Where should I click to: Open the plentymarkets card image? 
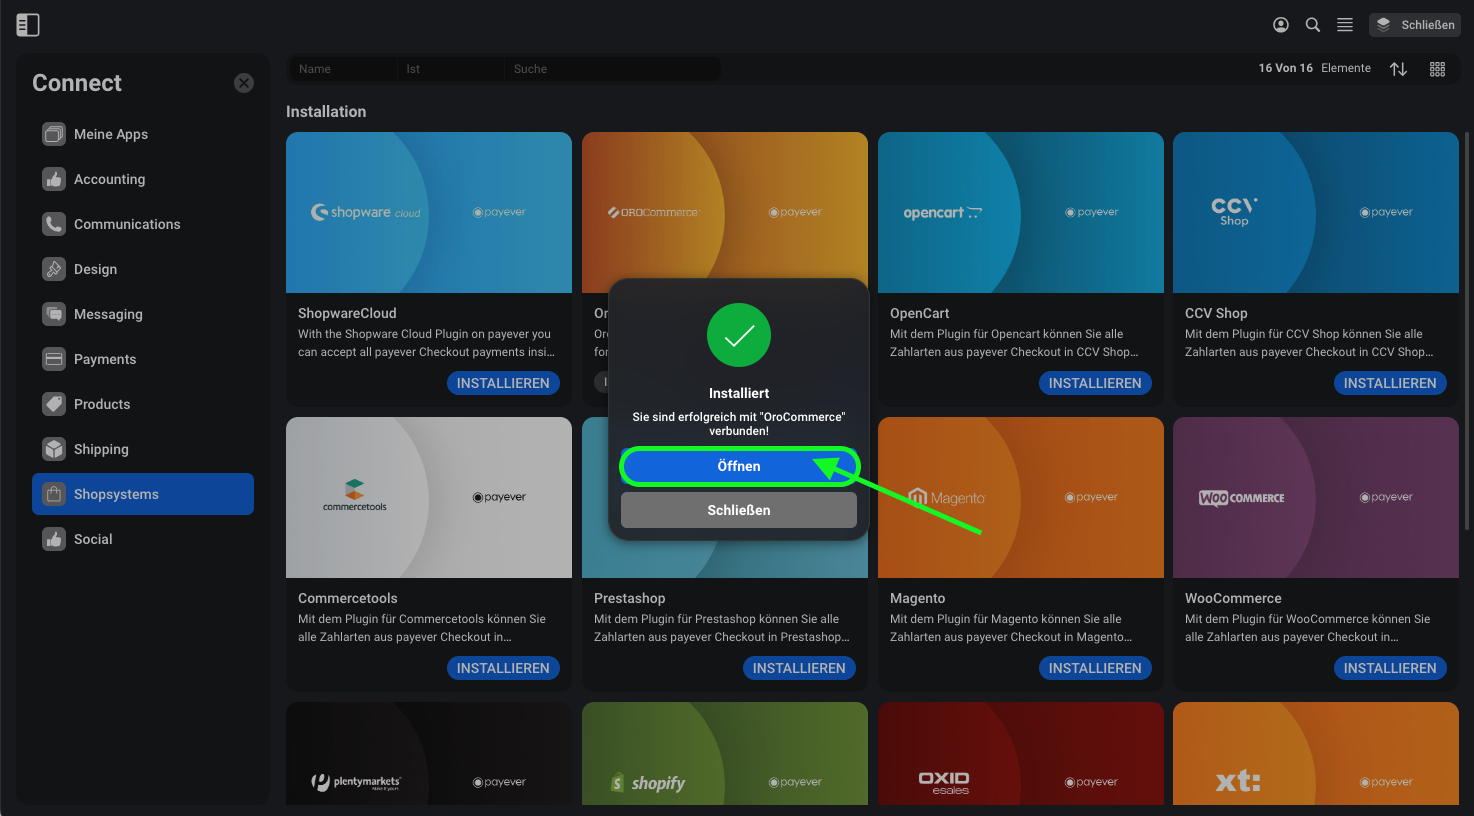click(429, 753)
